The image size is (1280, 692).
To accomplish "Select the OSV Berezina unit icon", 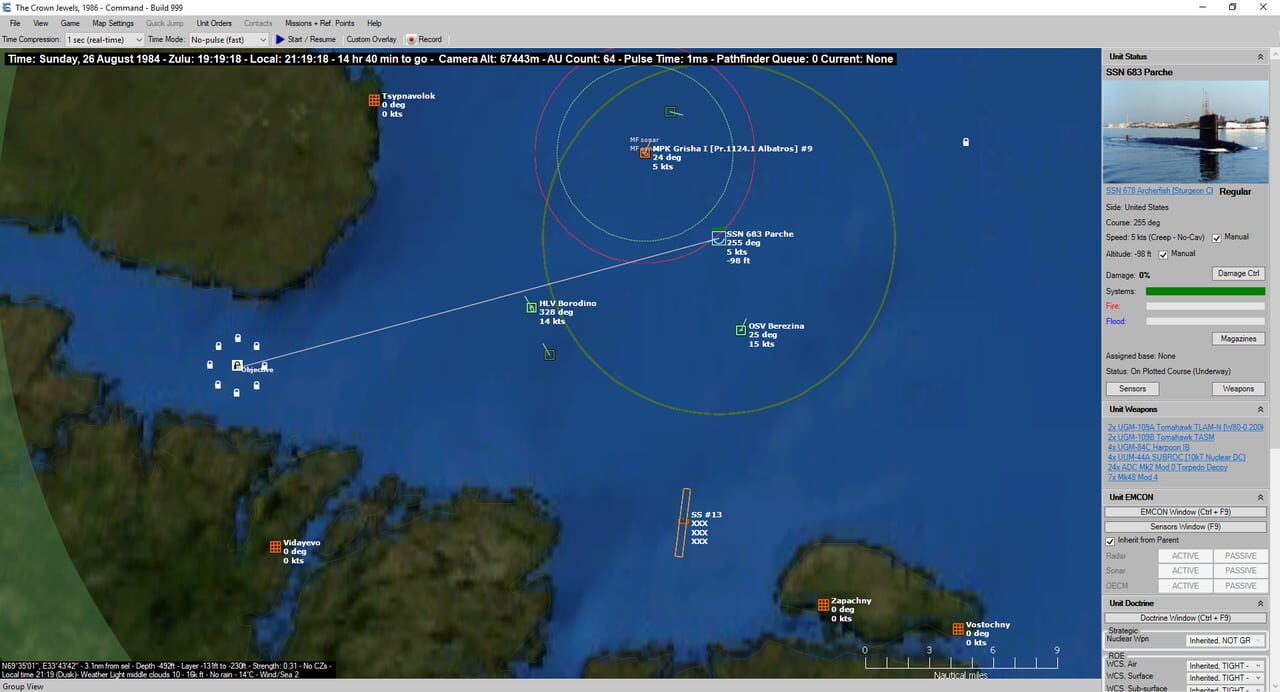I will pyautogui.click(x=741, y=329).
